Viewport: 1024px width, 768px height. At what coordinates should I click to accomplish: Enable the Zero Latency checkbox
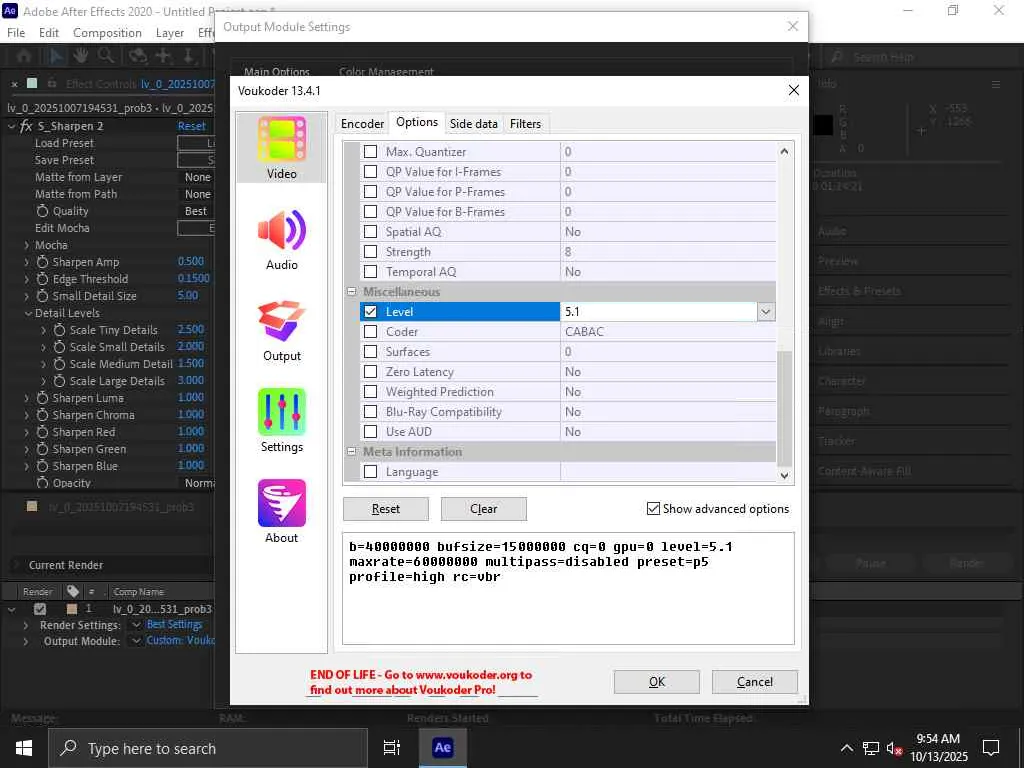370,372
